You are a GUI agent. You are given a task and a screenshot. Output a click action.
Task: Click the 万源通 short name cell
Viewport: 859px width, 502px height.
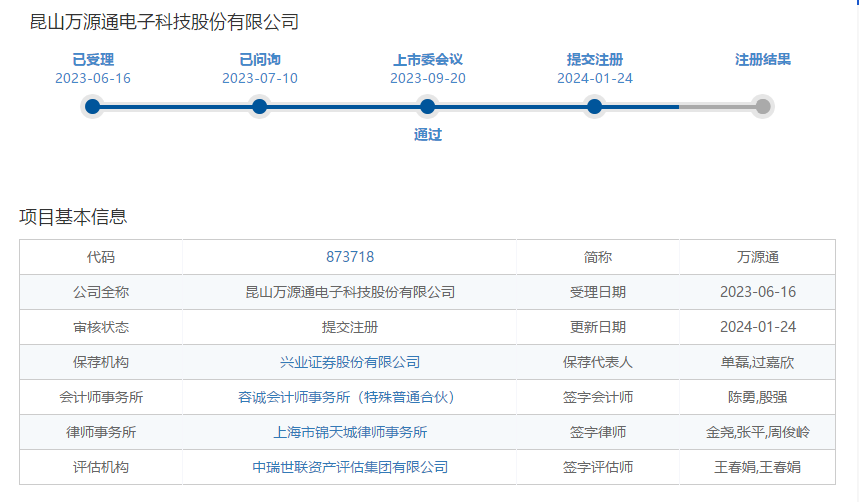click(757, 257)
